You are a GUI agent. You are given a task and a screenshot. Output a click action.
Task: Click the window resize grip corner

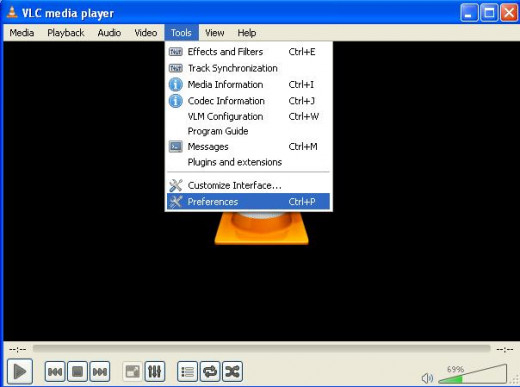pyautogui.click(x=515, y=381)
